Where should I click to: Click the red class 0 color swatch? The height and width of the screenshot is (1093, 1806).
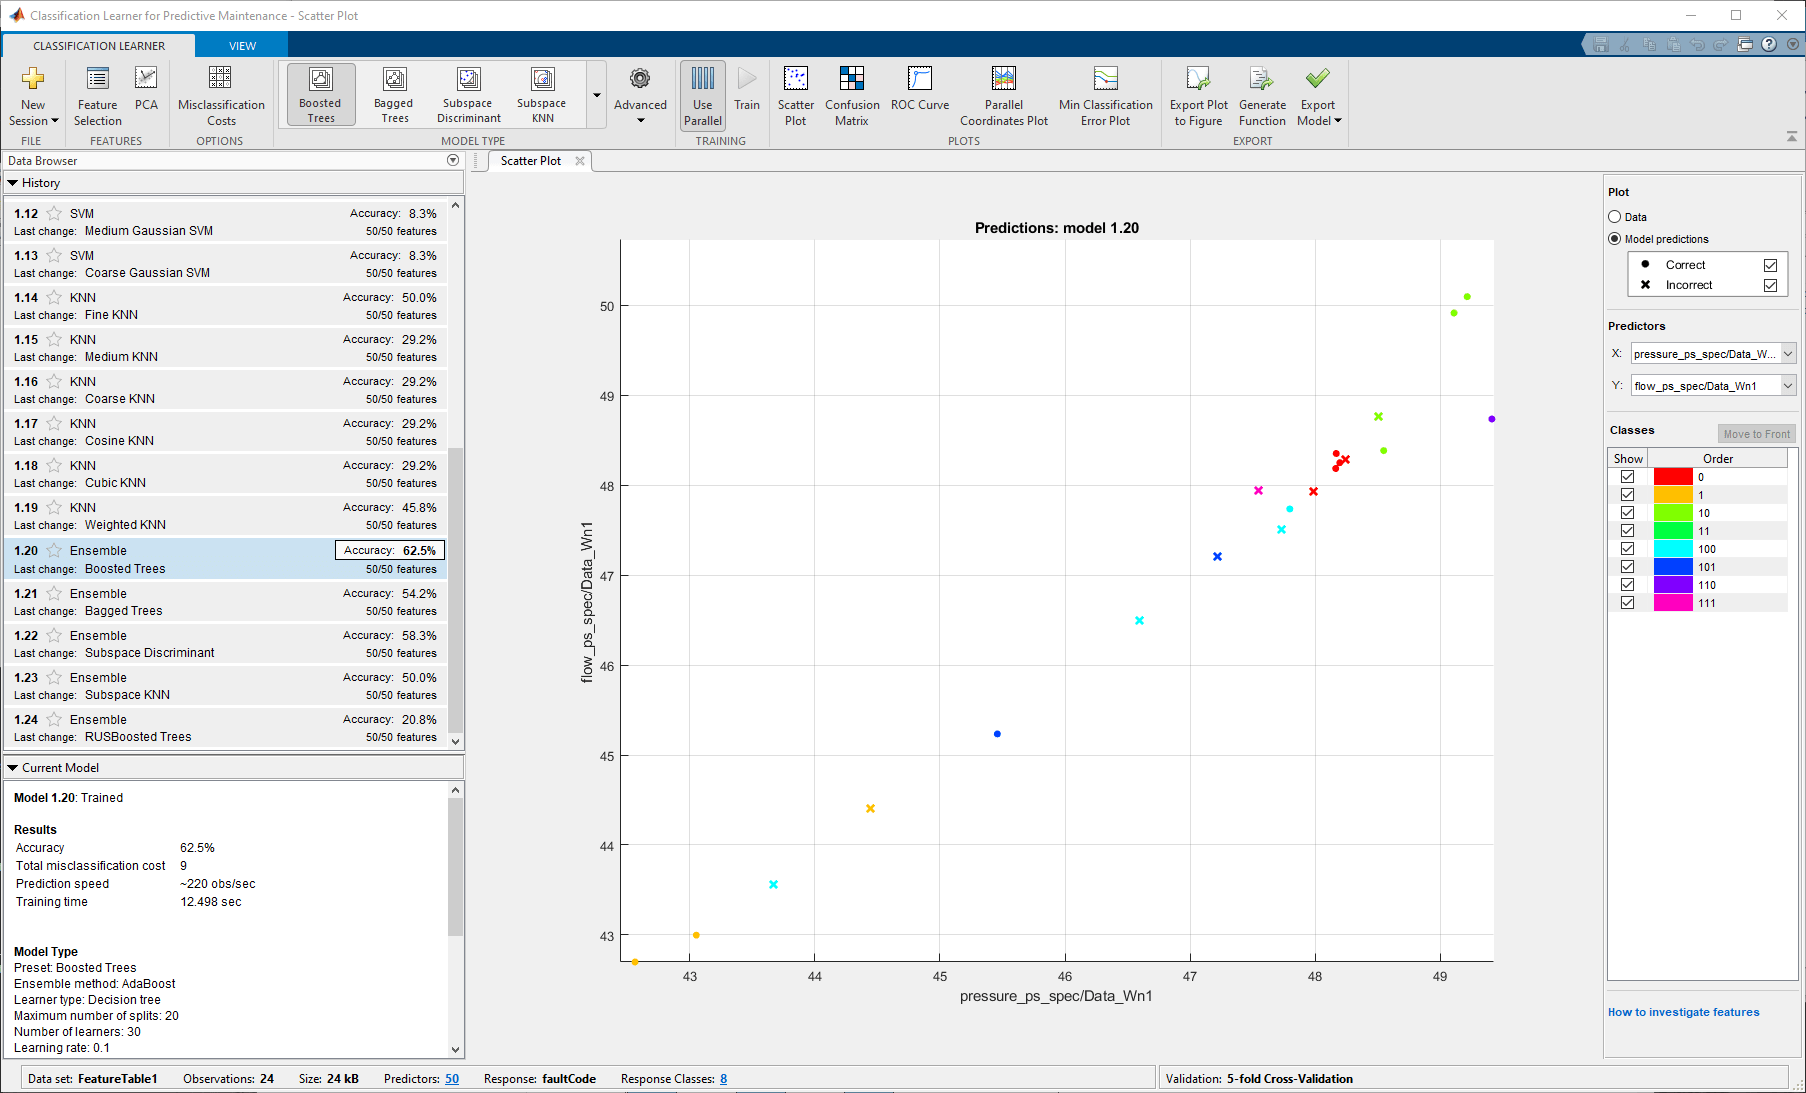tap(1672, 477)
